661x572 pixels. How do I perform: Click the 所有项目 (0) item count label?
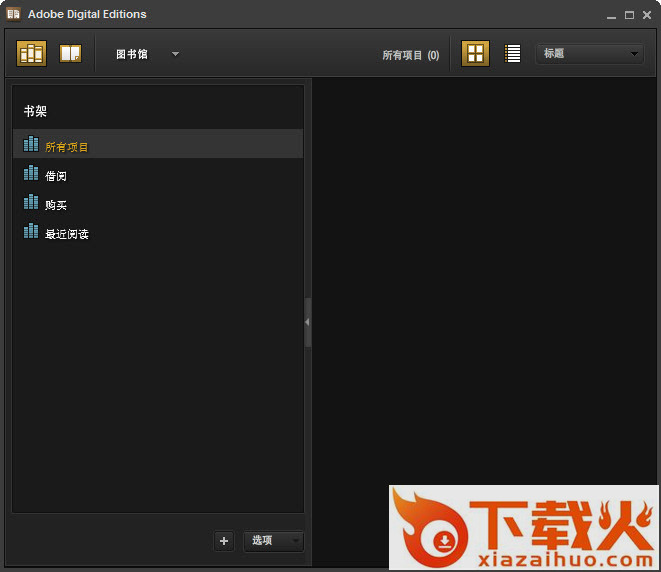(x=411, y=55)
